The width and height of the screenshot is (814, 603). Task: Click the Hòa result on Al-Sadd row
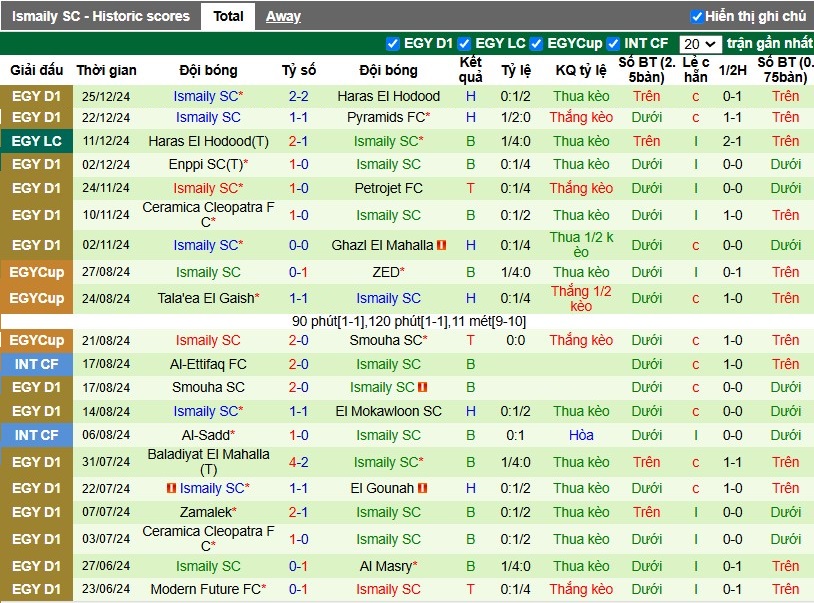tap(581, 435)
